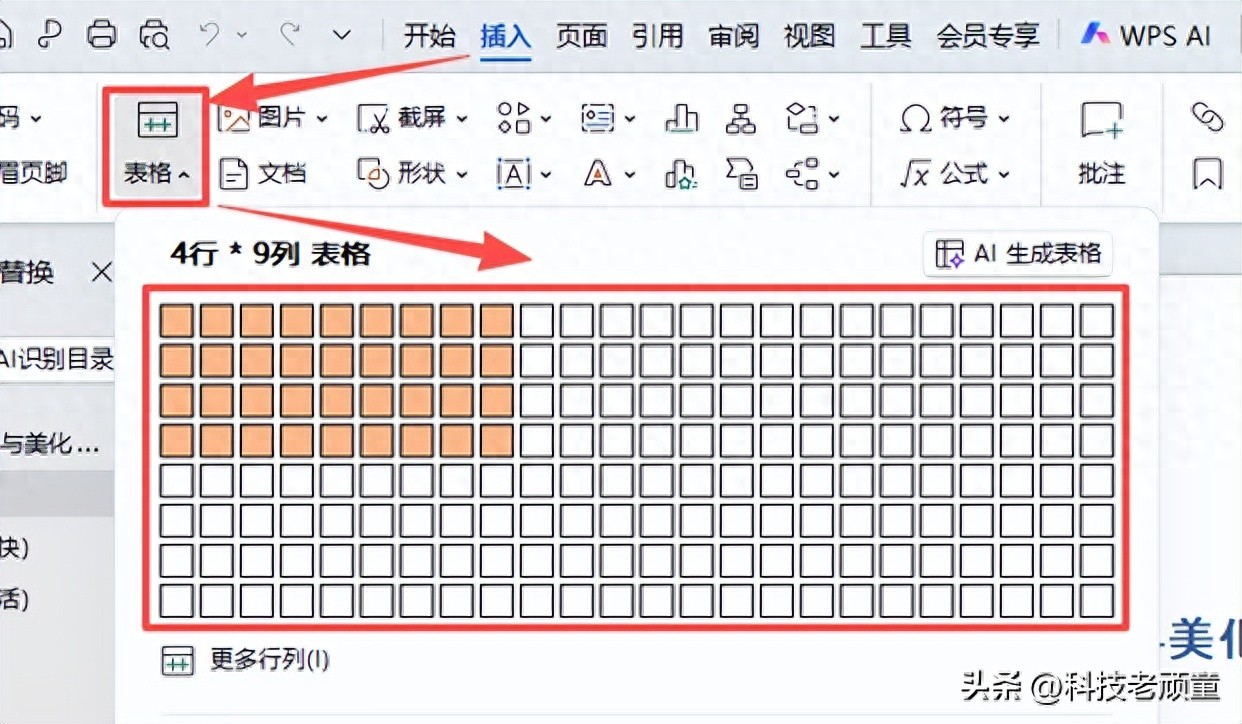Click the WordArt letter A icon
The height and width of the screenshot is (724, 1242).
point(598,175)
